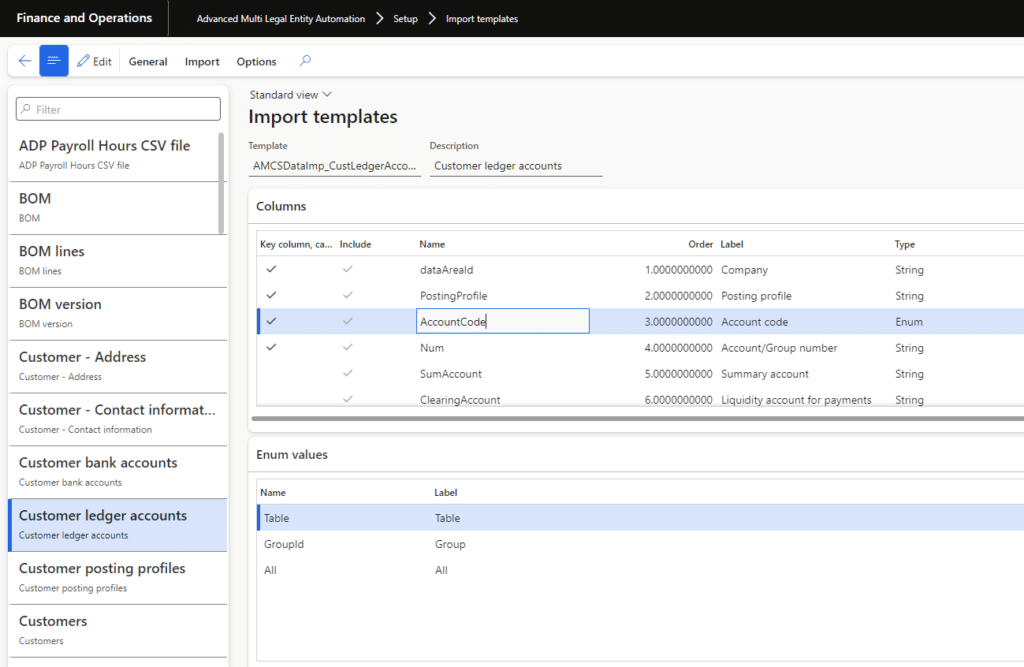The width and height of the screenshot is (1024, 667).
Task: Select the BOM version template
Action: point(118,314)
